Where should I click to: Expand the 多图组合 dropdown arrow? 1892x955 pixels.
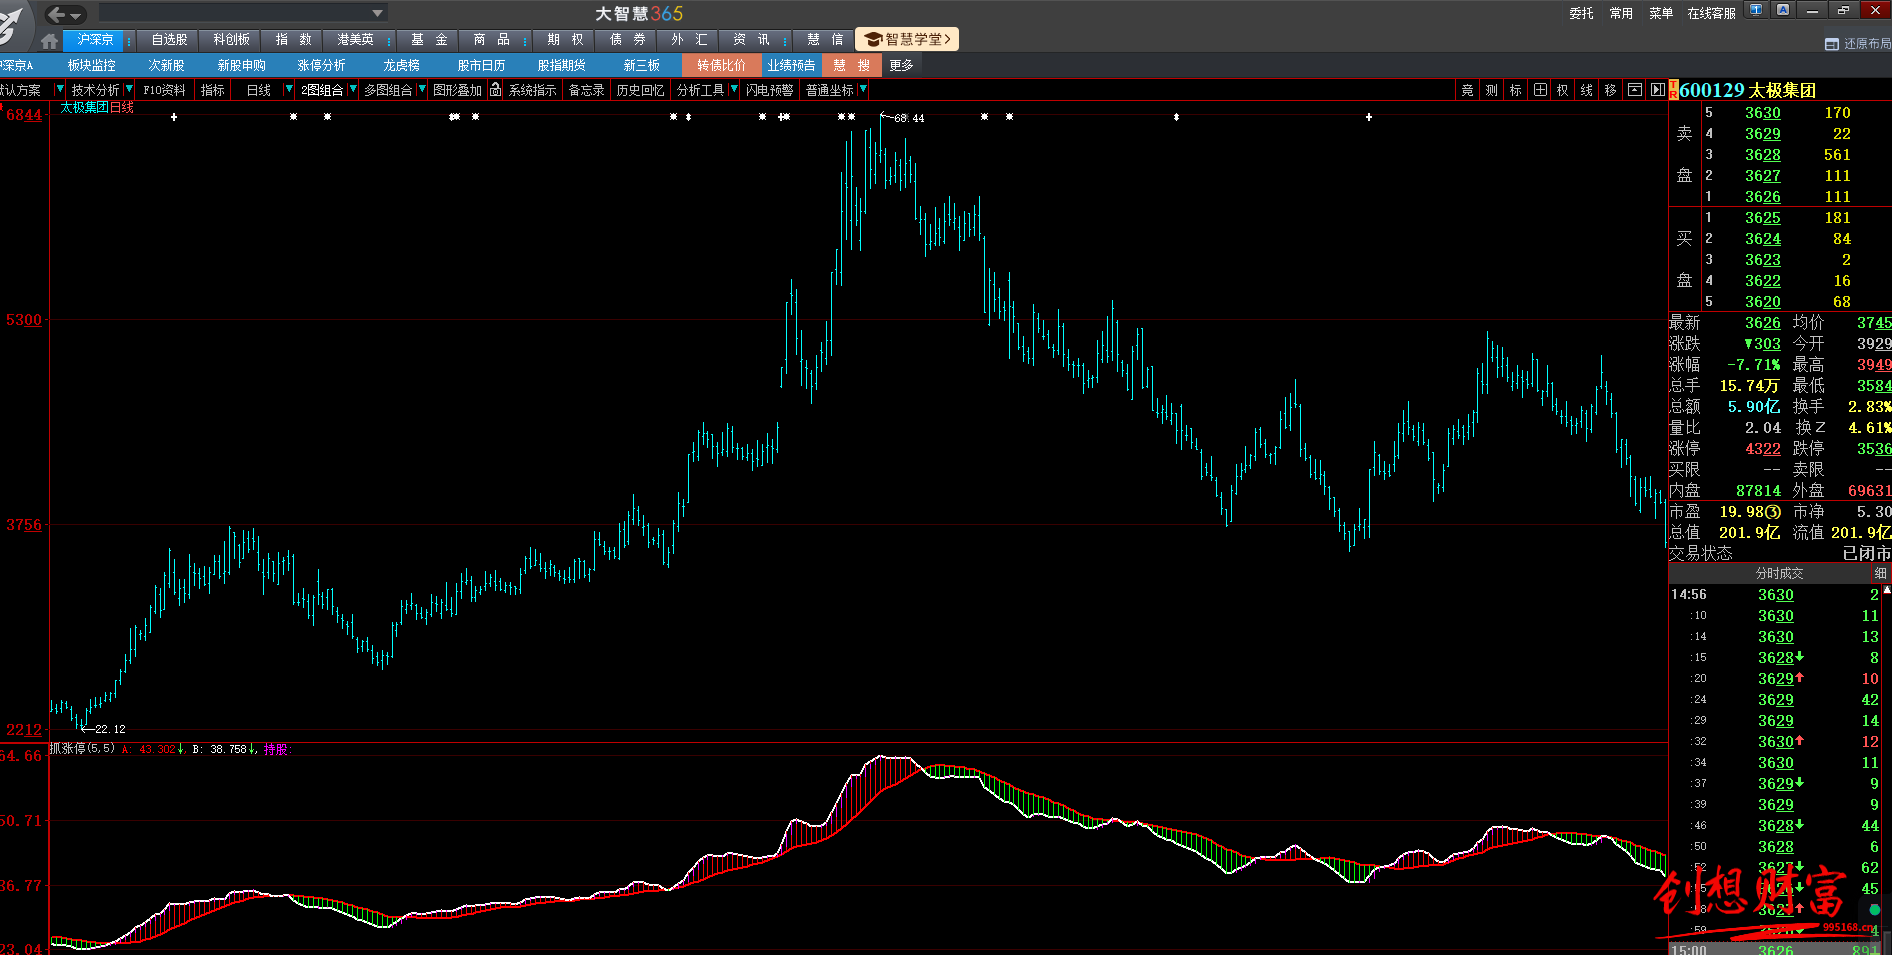pos(421,90)
